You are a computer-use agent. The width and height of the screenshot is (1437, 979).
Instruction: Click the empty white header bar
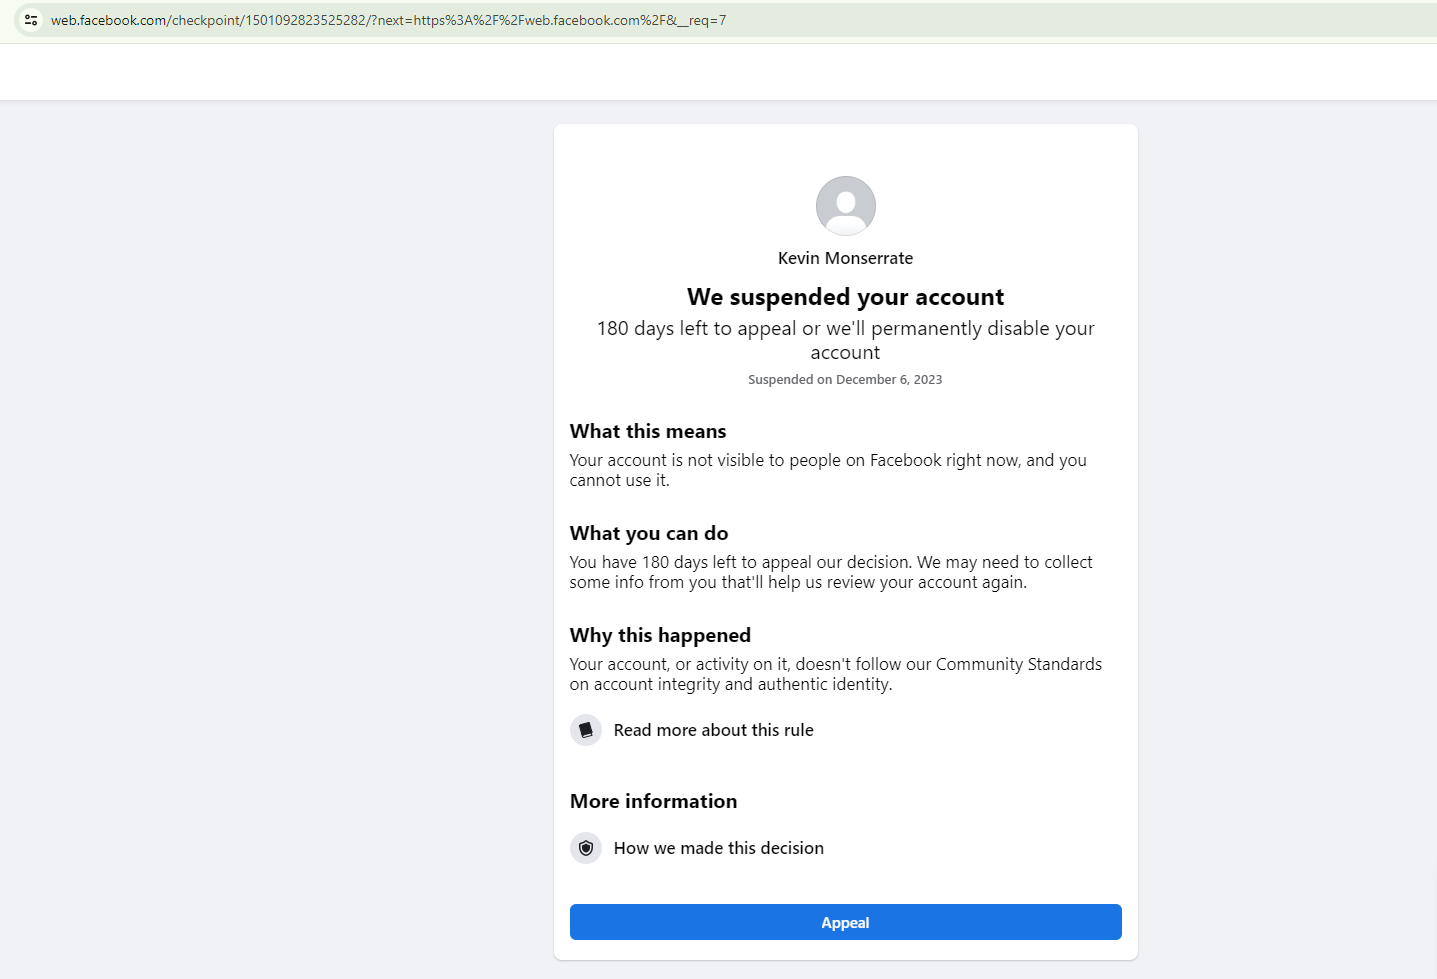(718, 72)
